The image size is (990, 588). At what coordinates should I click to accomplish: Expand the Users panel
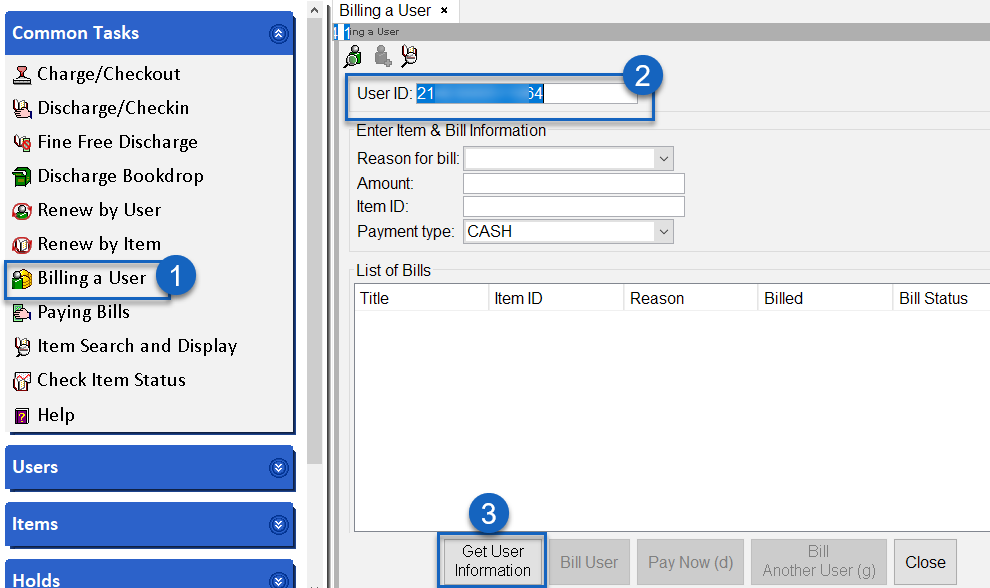(x=278, y=467)
